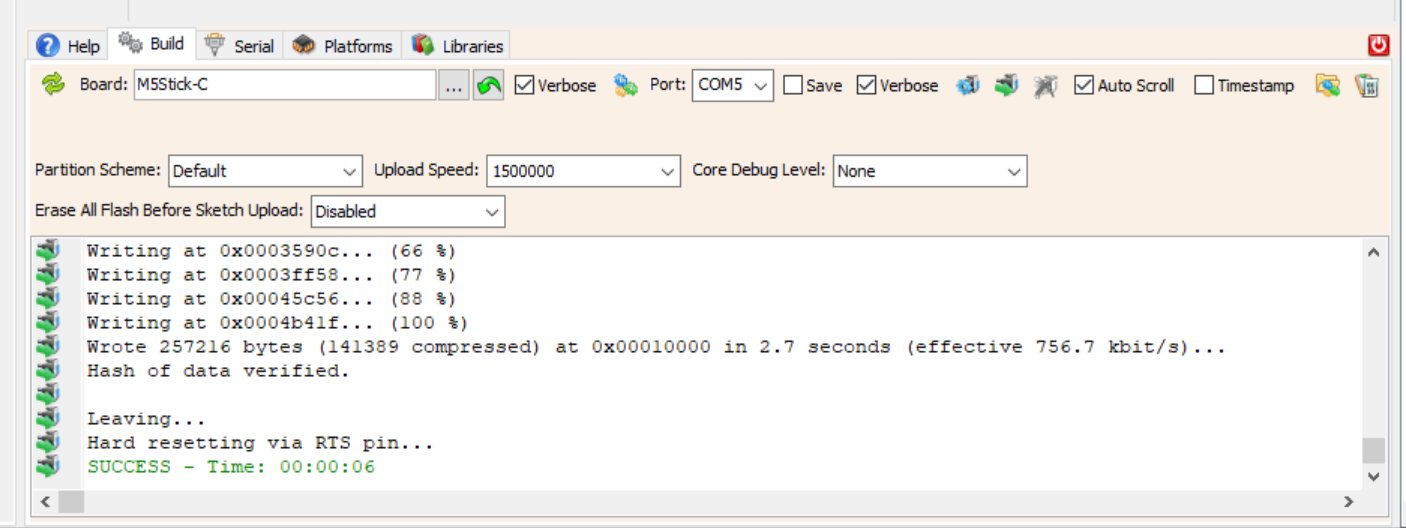Click the green back arrow button beside Board field
Image resolution: width=1406 pixels, height=528 pixels.
[488, 85]
